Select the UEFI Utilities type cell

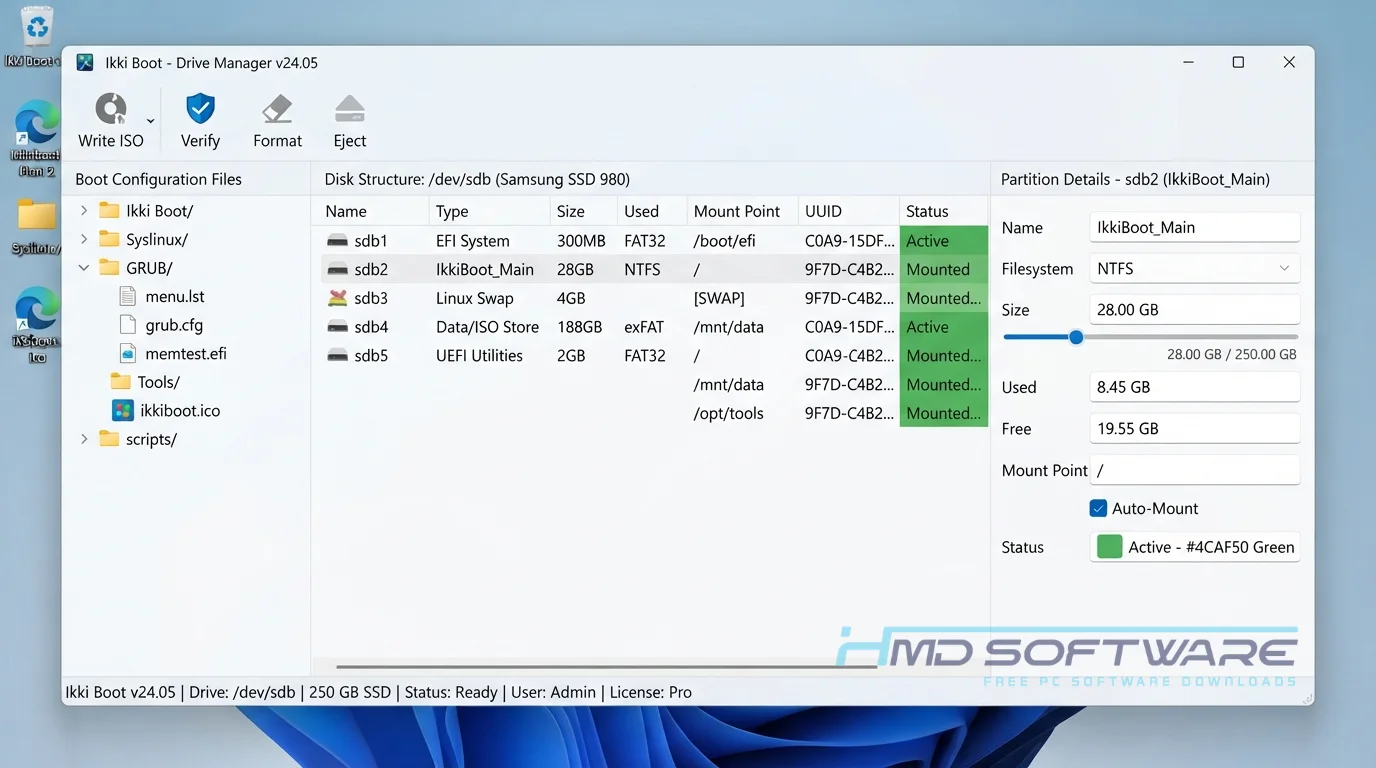click(x=480, y=355)
